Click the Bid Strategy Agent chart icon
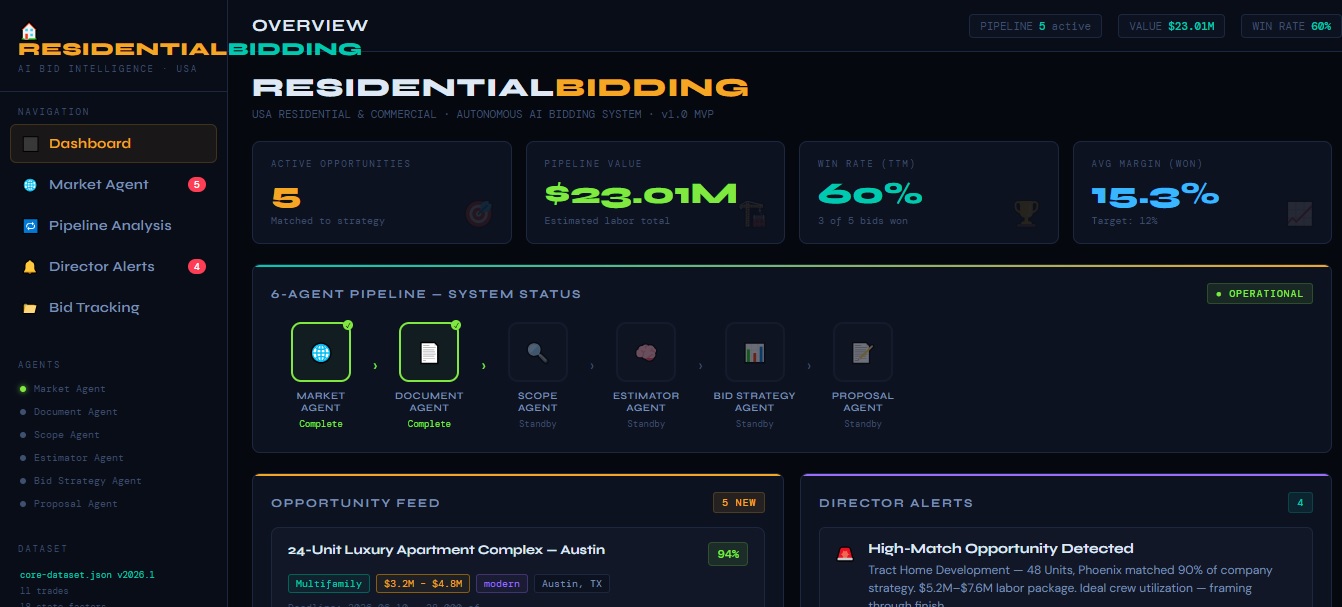Viewport: 1342px width, 607px height. [x=754, y=352]
